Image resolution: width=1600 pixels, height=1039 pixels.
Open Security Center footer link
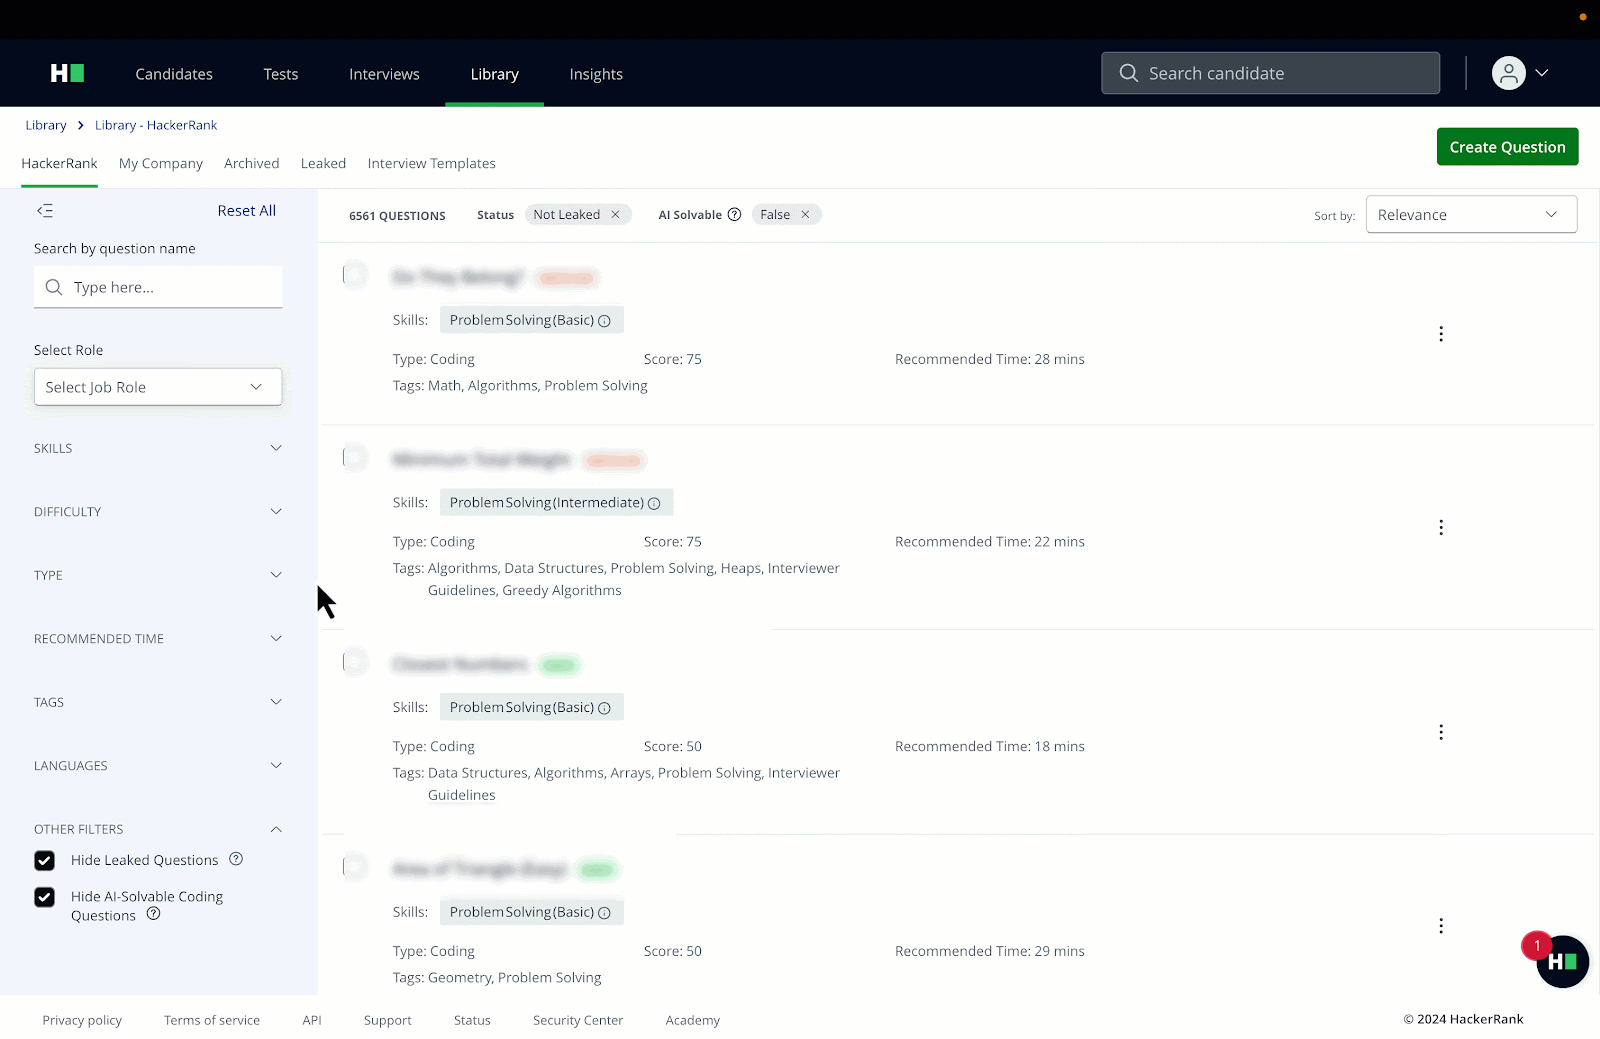578,1020
